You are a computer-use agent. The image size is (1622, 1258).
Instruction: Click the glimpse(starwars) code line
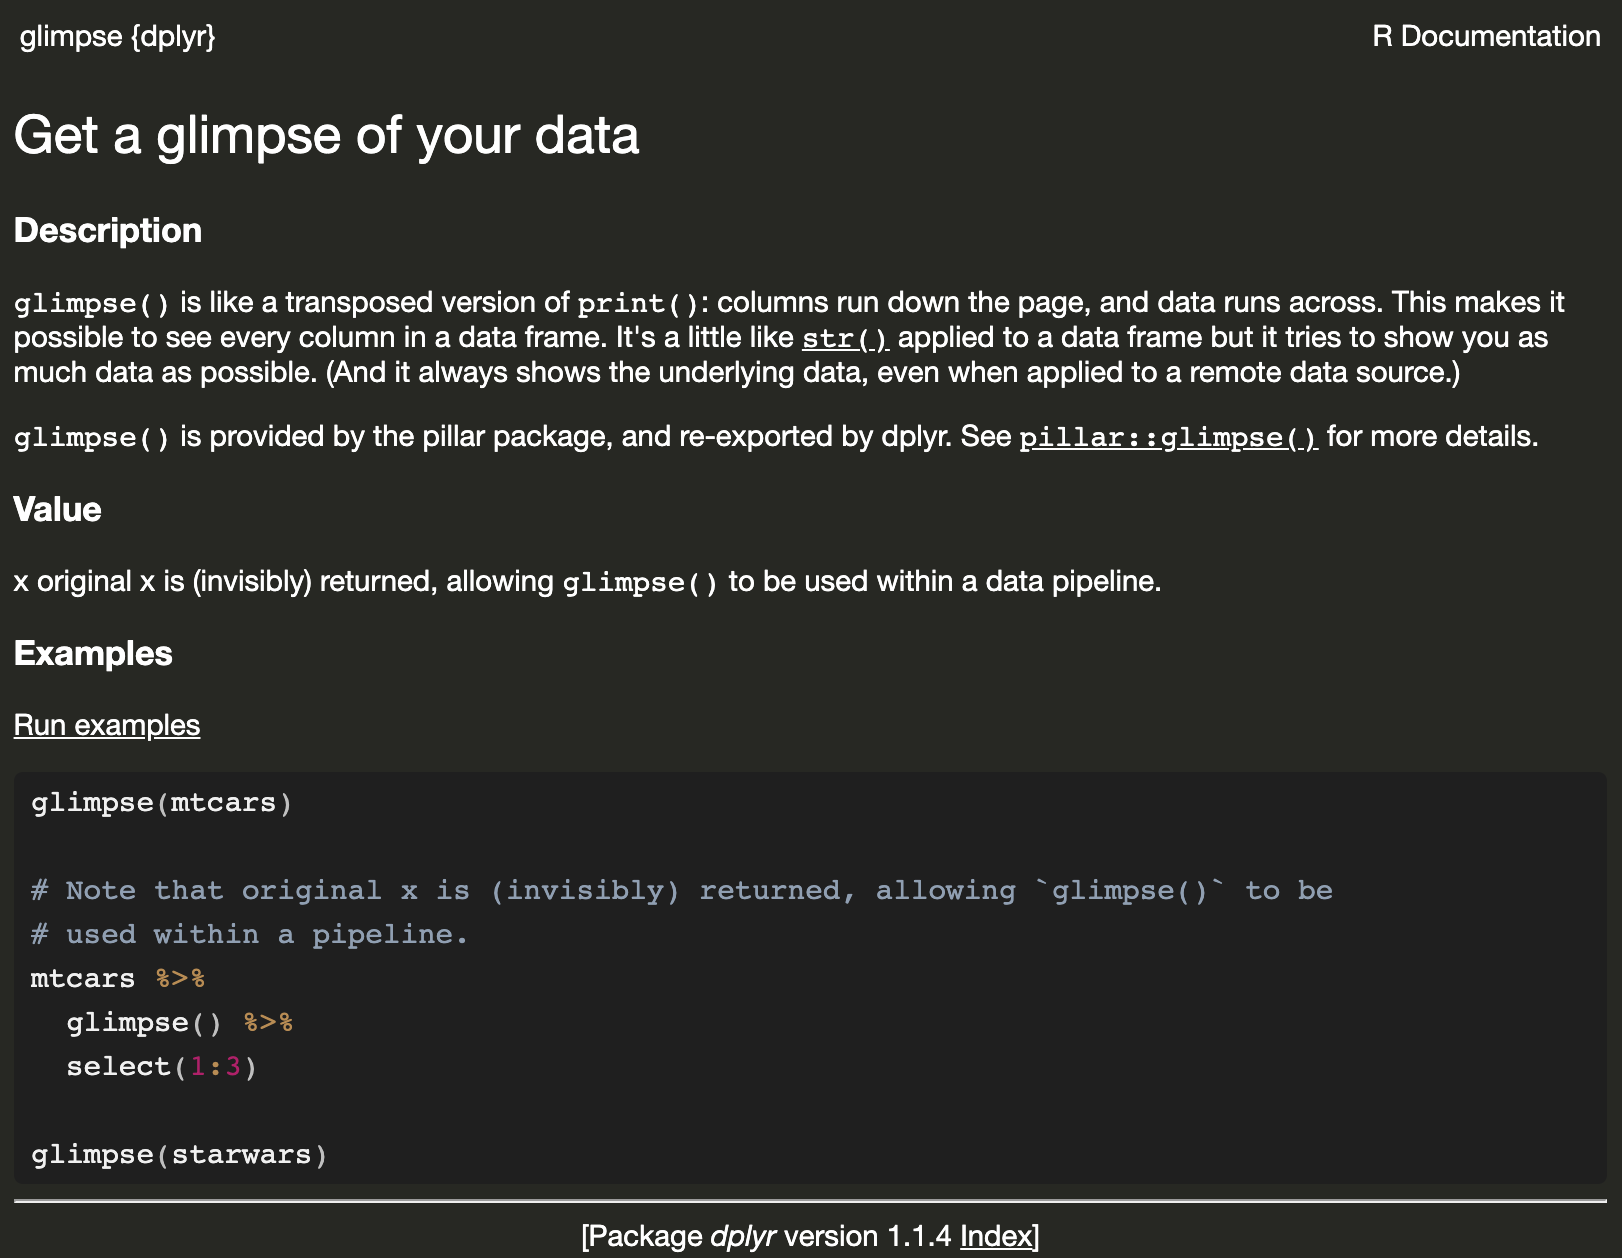(179, 1155)
